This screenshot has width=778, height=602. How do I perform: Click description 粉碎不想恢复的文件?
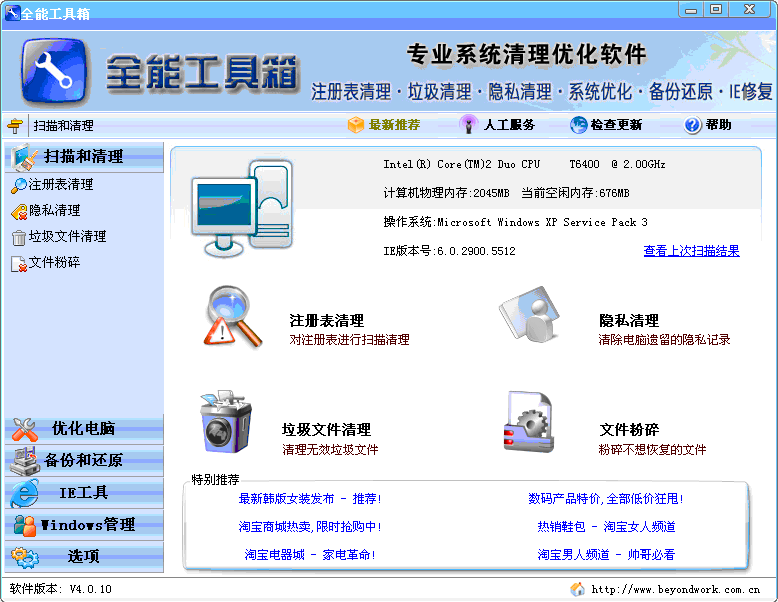click(x=652, y=450)
